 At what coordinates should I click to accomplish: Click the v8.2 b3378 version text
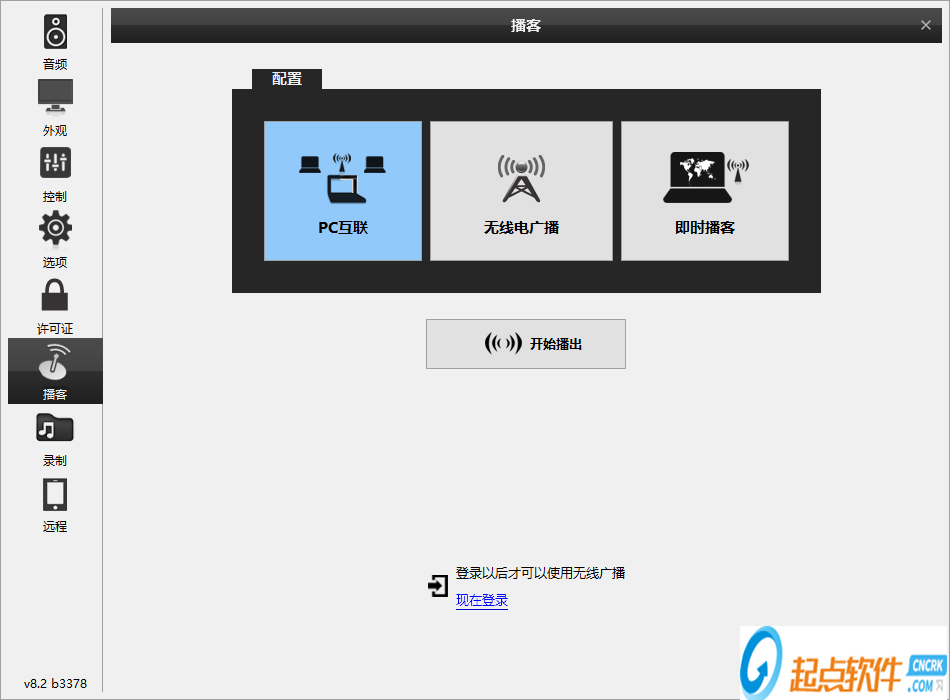click(x=55, y=683)
